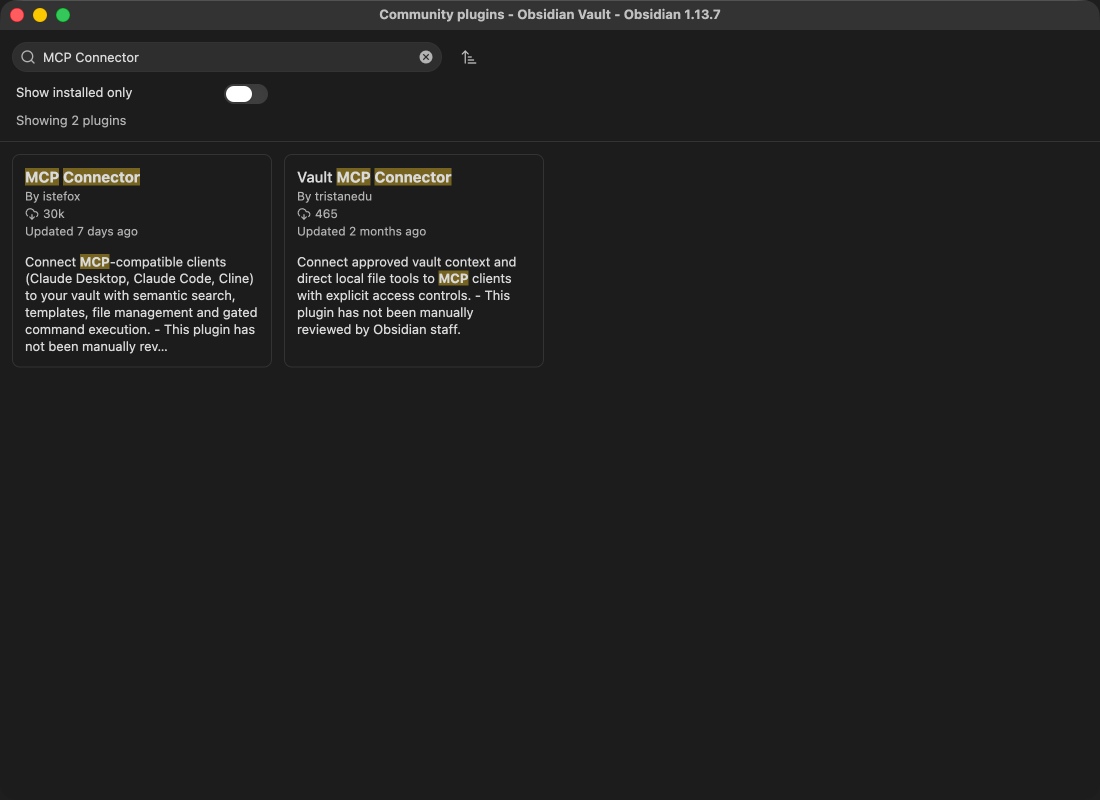Clear the plugin search field

(x=426, y=58)
